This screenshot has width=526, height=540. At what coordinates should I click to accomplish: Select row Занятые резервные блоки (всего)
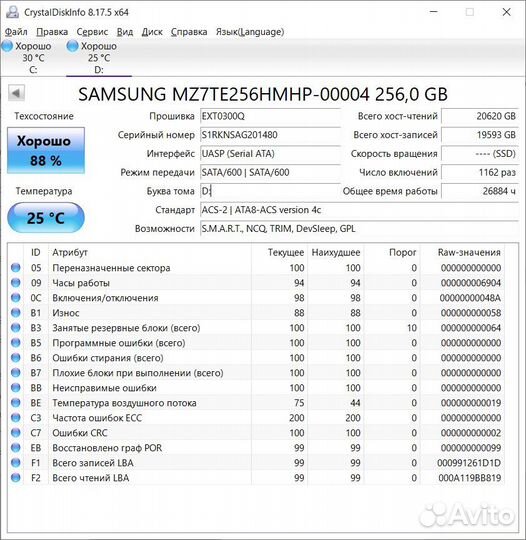pos(256,328)
